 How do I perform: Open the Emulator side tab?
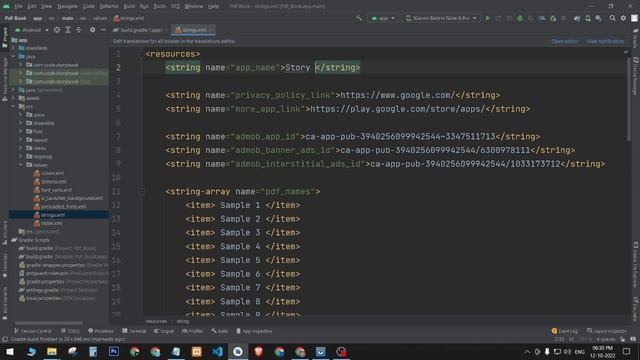tap(636, 309)
